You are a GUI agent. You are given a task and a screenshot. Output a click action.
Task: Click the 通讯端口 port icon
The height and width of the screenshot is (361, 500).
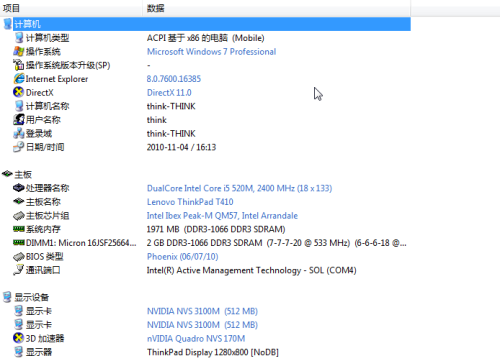pyautogui.click(x=19, y=270)
